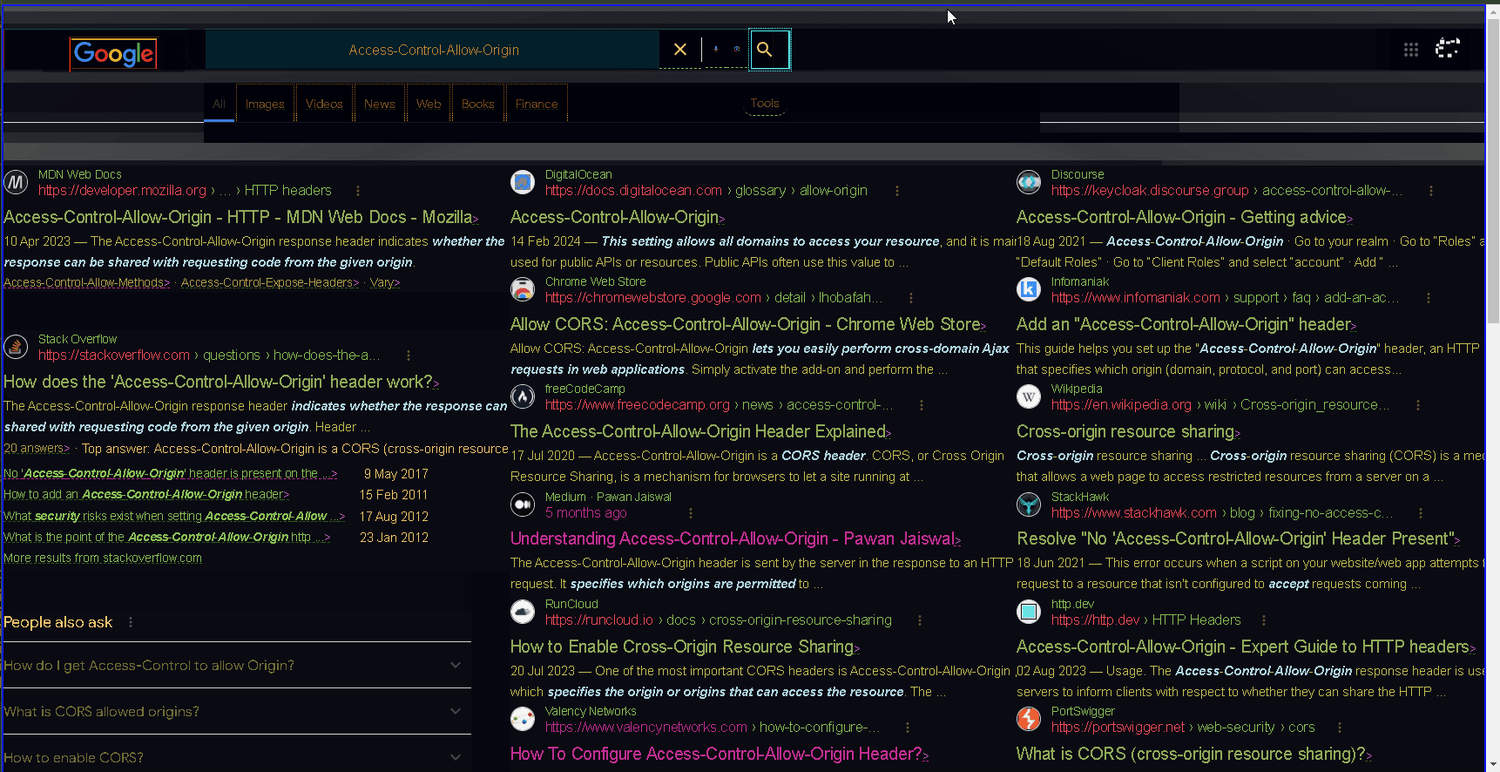Expand "How do I get Access-Control to allow Origin?"
This screenshot has height=772, width=1500.
pyautogui.click(x=236, y=666)
